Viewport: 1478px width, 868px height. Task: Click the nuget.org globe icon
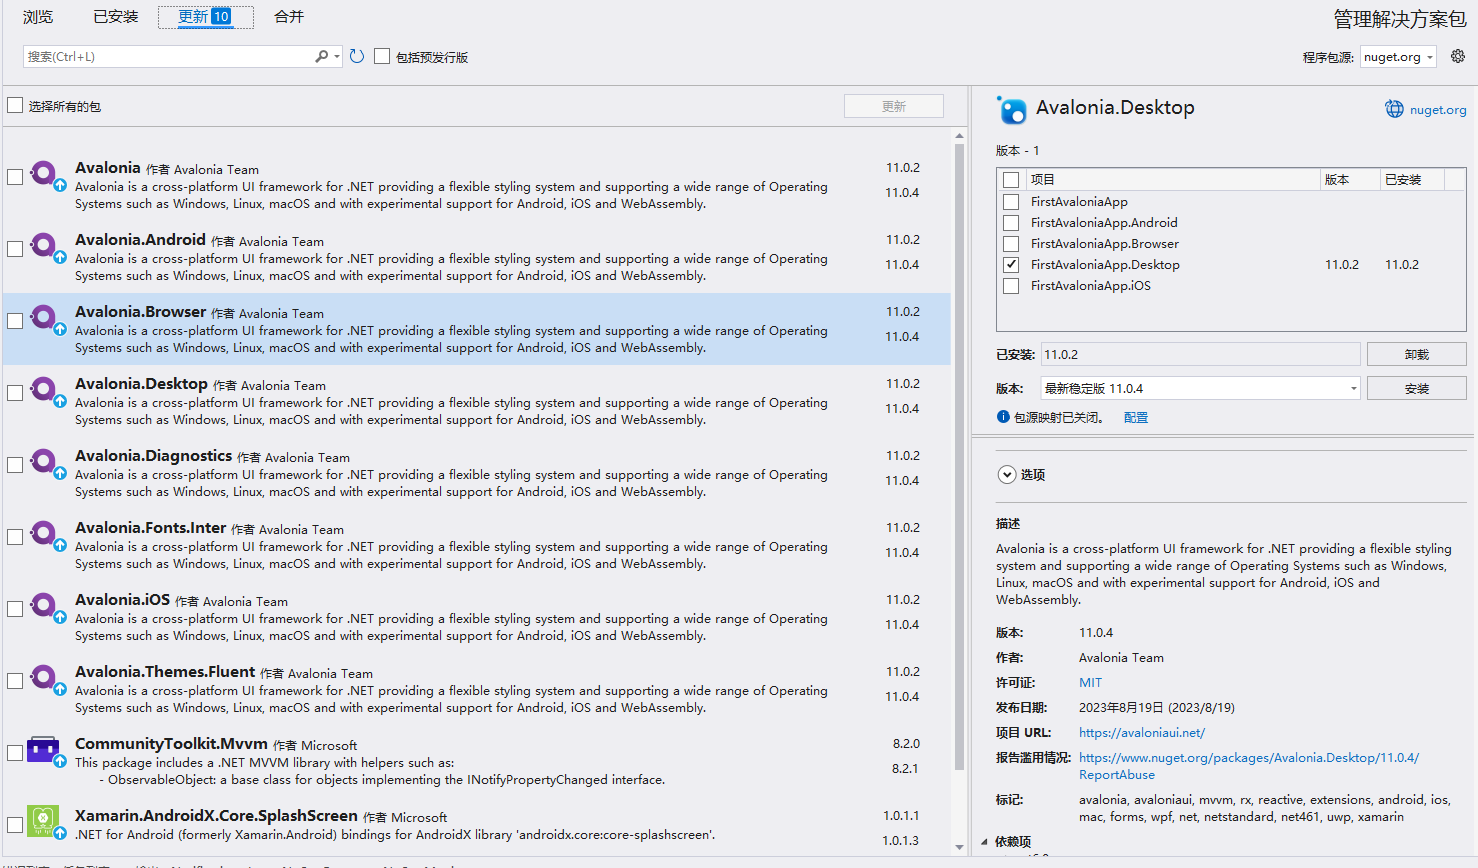(x=1394, y=109)
